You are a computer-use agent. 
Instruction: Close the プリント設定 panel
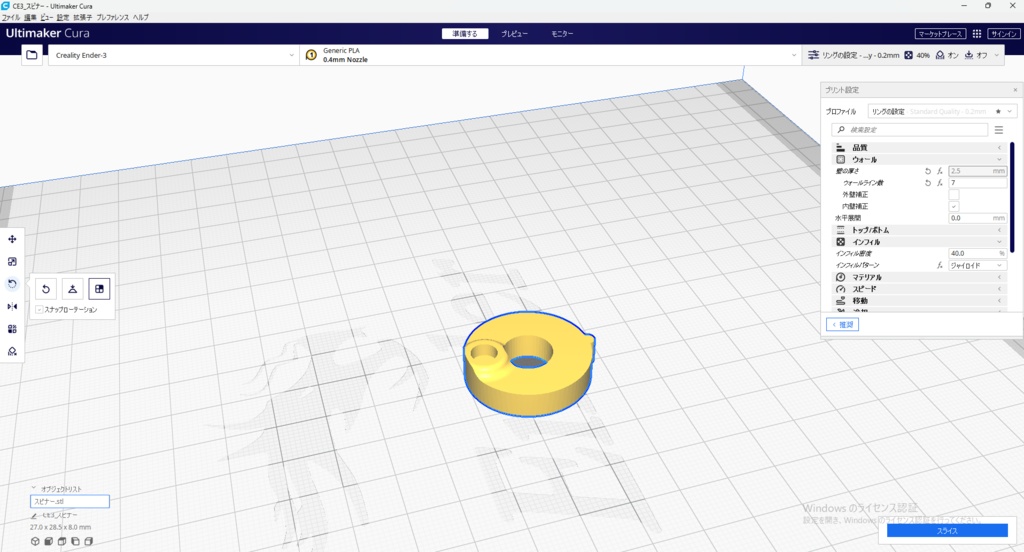1015,89
